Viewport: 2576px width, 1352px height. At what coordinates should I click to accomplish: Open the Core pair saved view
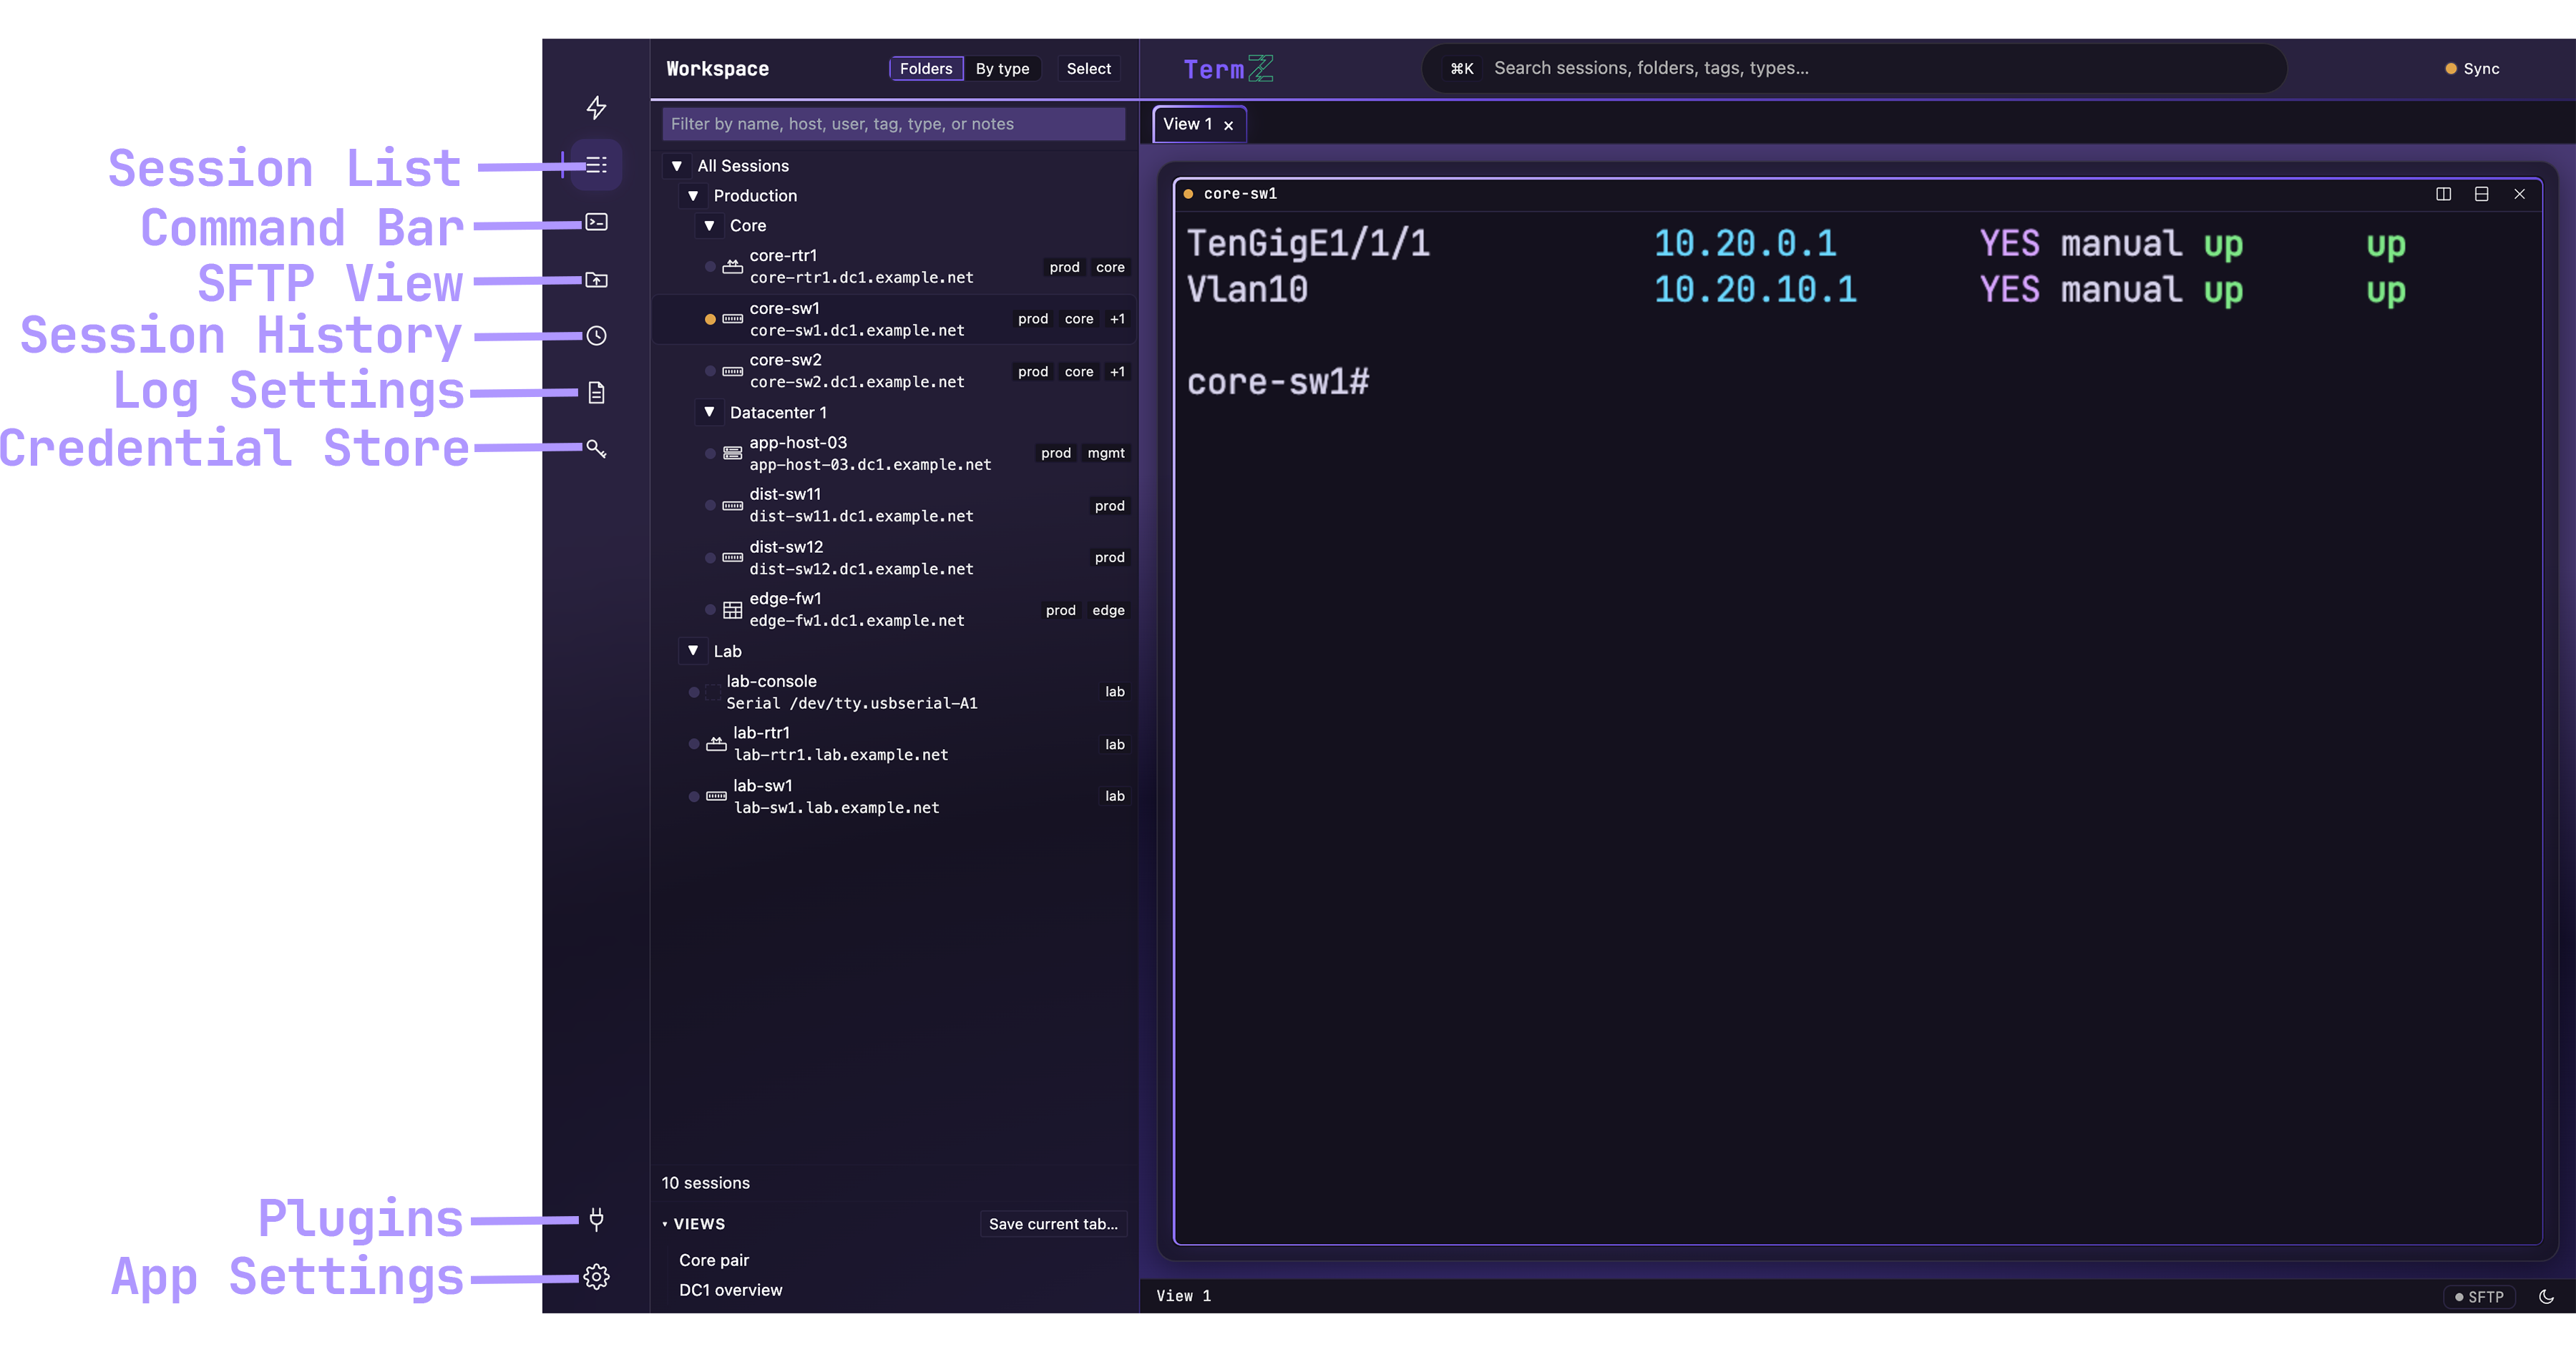[x=714, y=1260]
